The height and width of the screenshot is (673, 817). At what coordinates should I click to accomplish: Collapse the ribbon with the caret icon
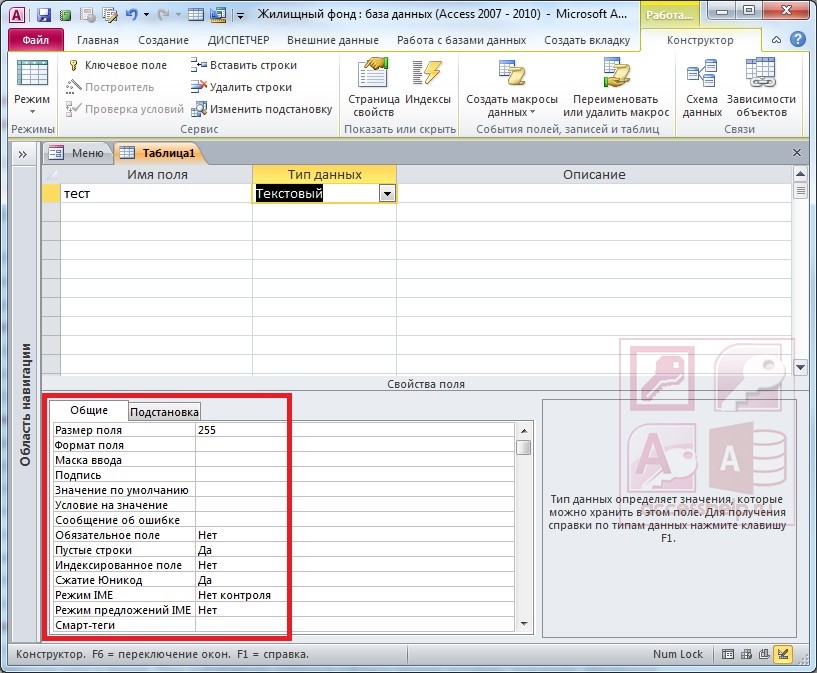pyautogui.click(x=776, y=40)
